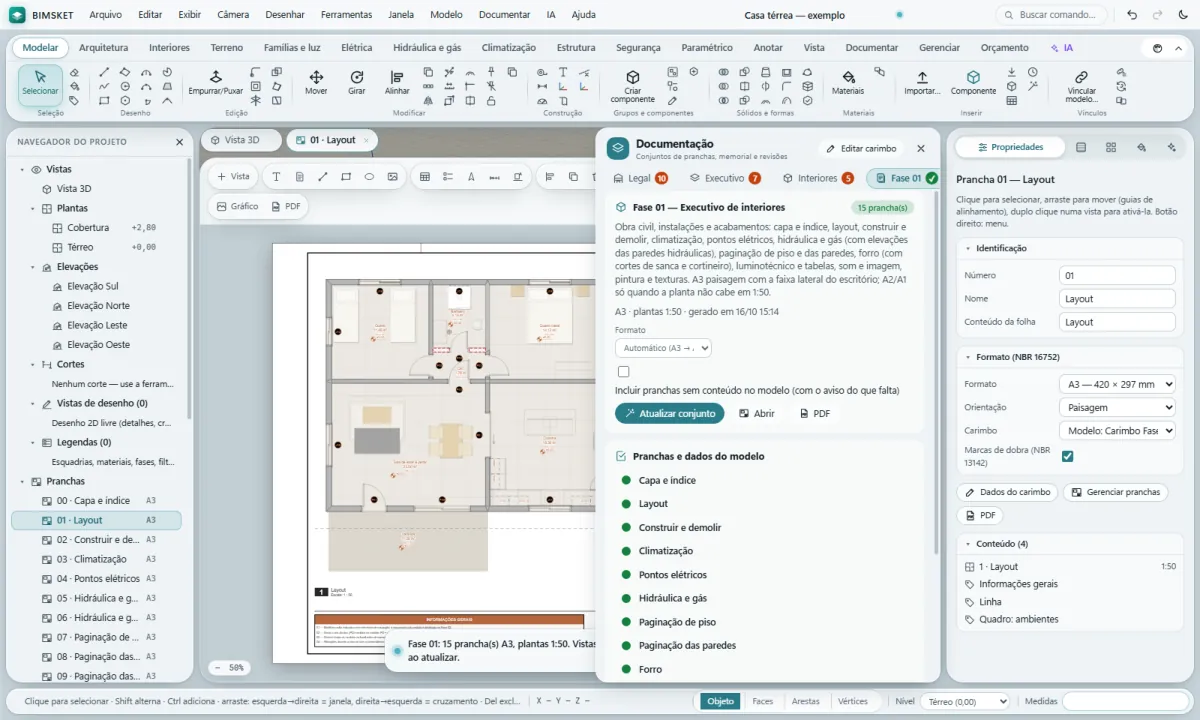Insert image via picture icon in sheet toolbar
This screenshot has width=1200, height=720.
[x=392, y=177]
